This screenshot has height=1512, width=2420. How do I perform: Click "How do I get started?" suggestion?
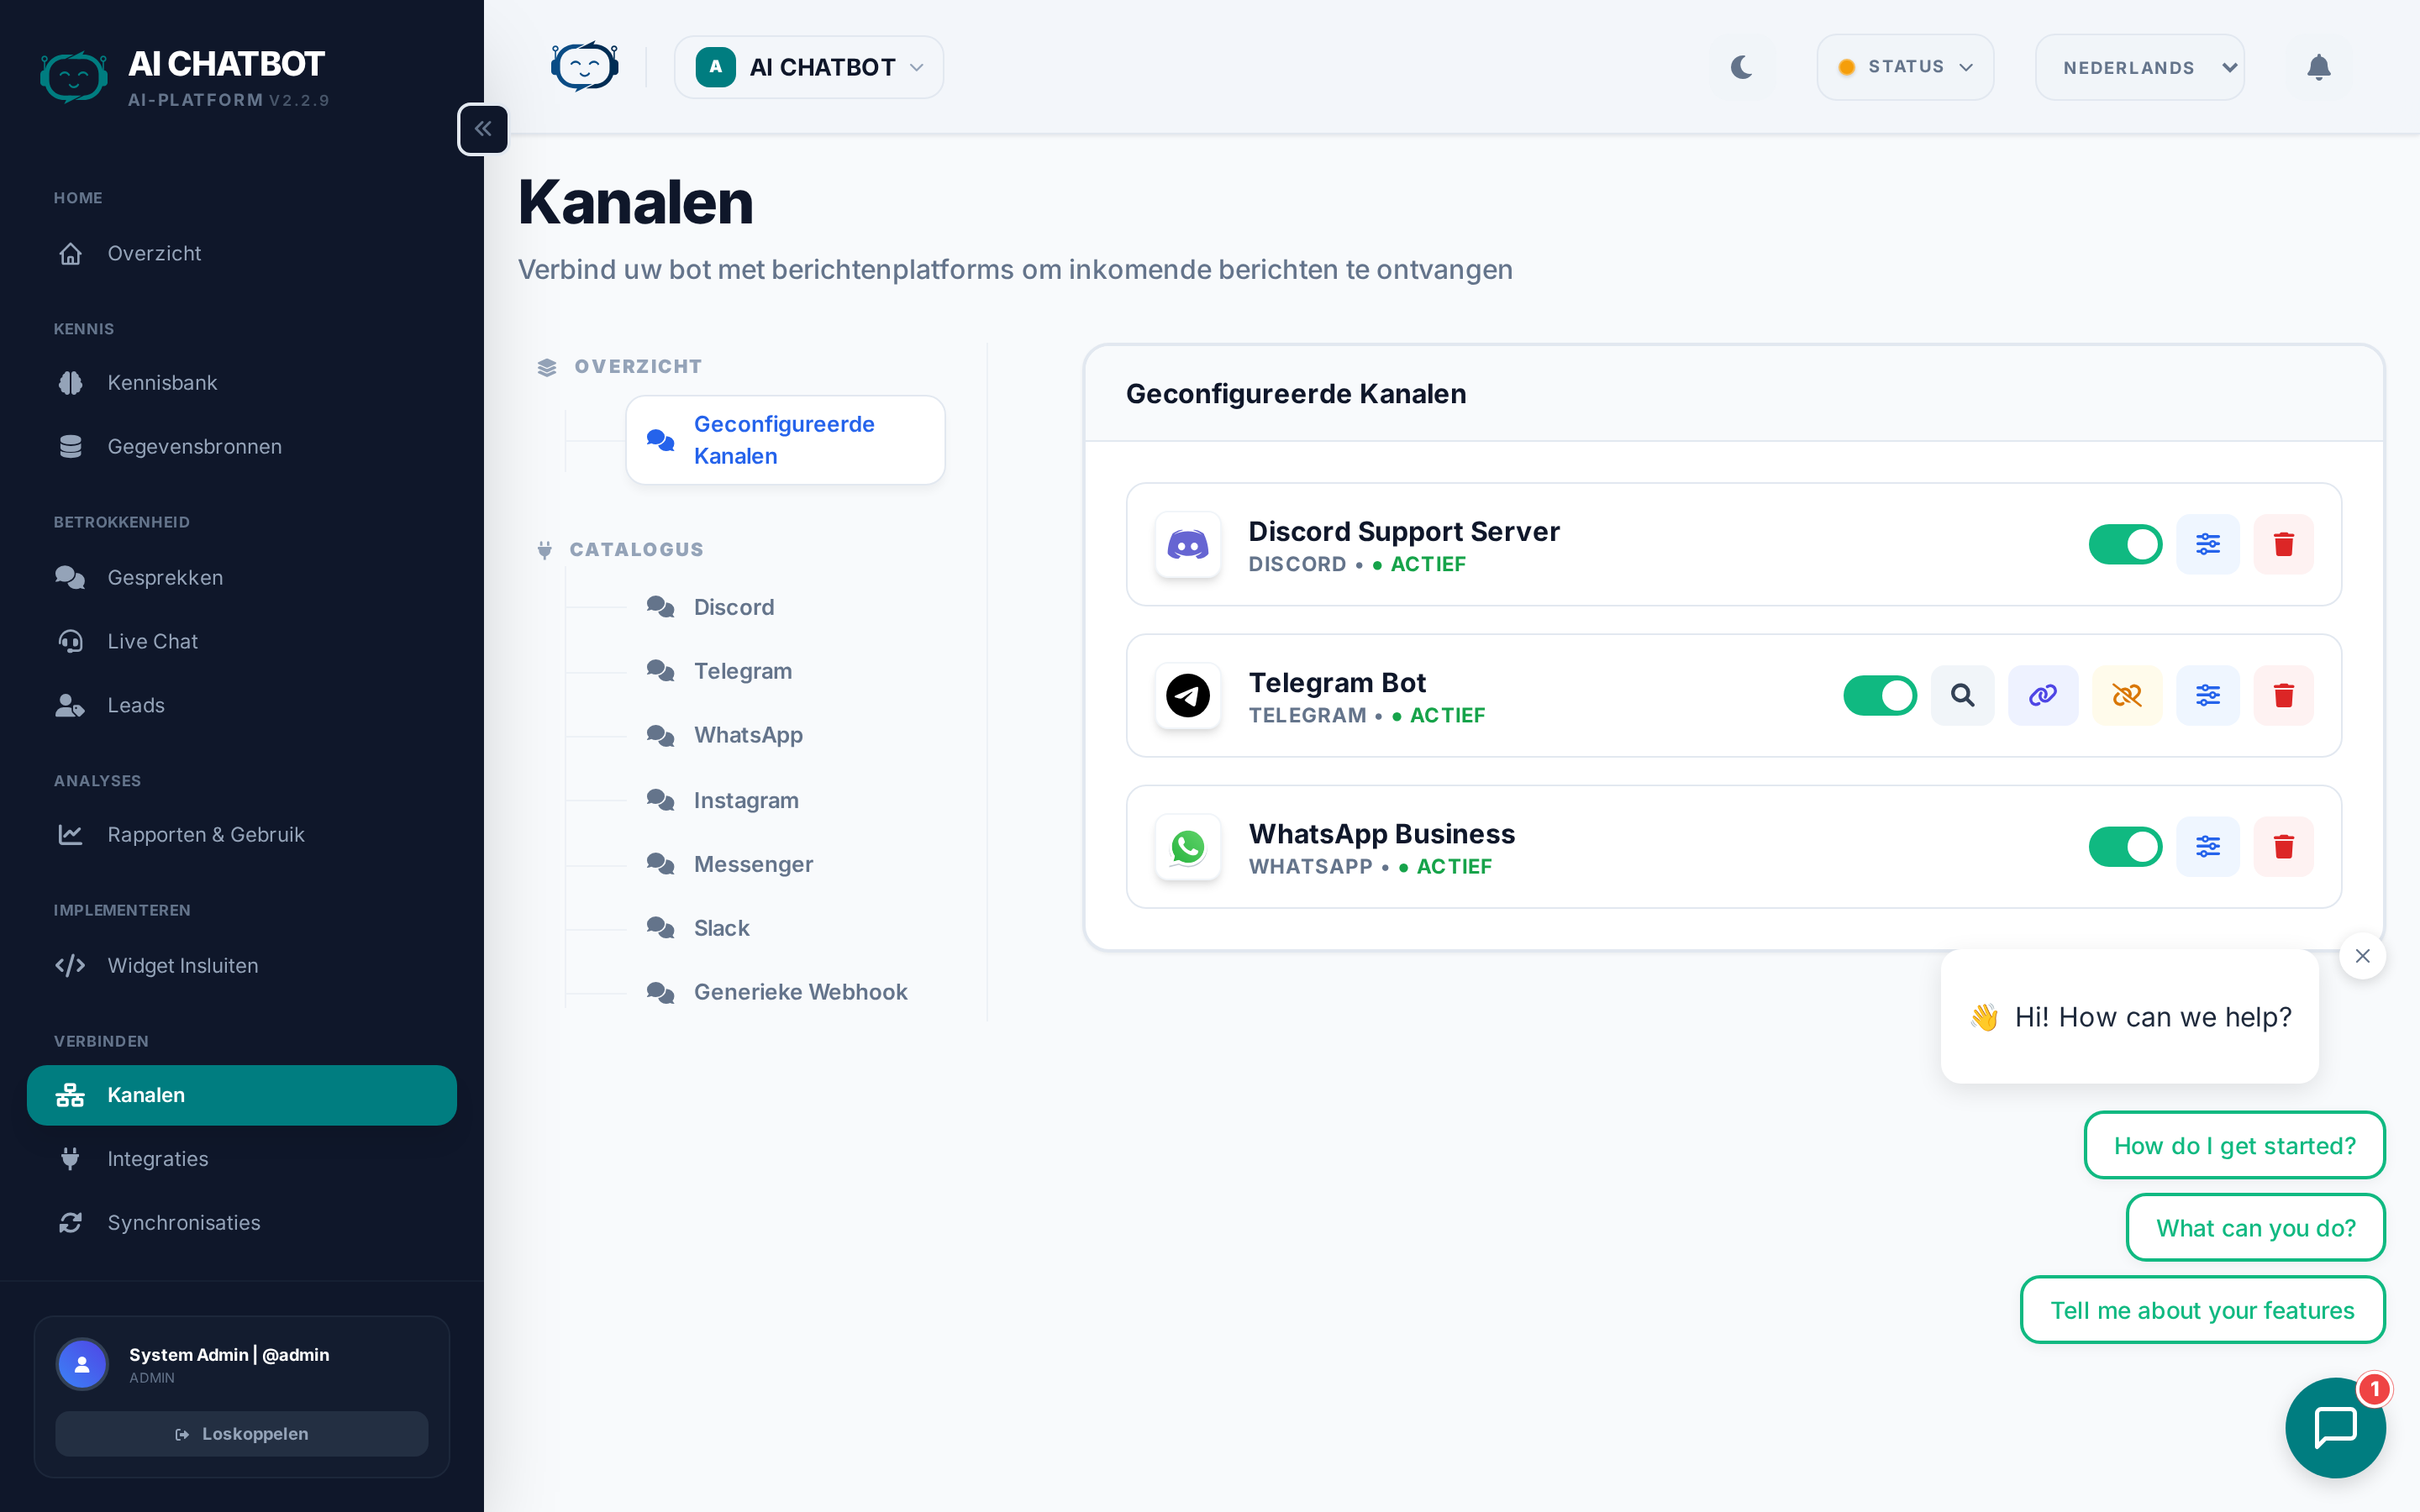pos(2234,1145)
